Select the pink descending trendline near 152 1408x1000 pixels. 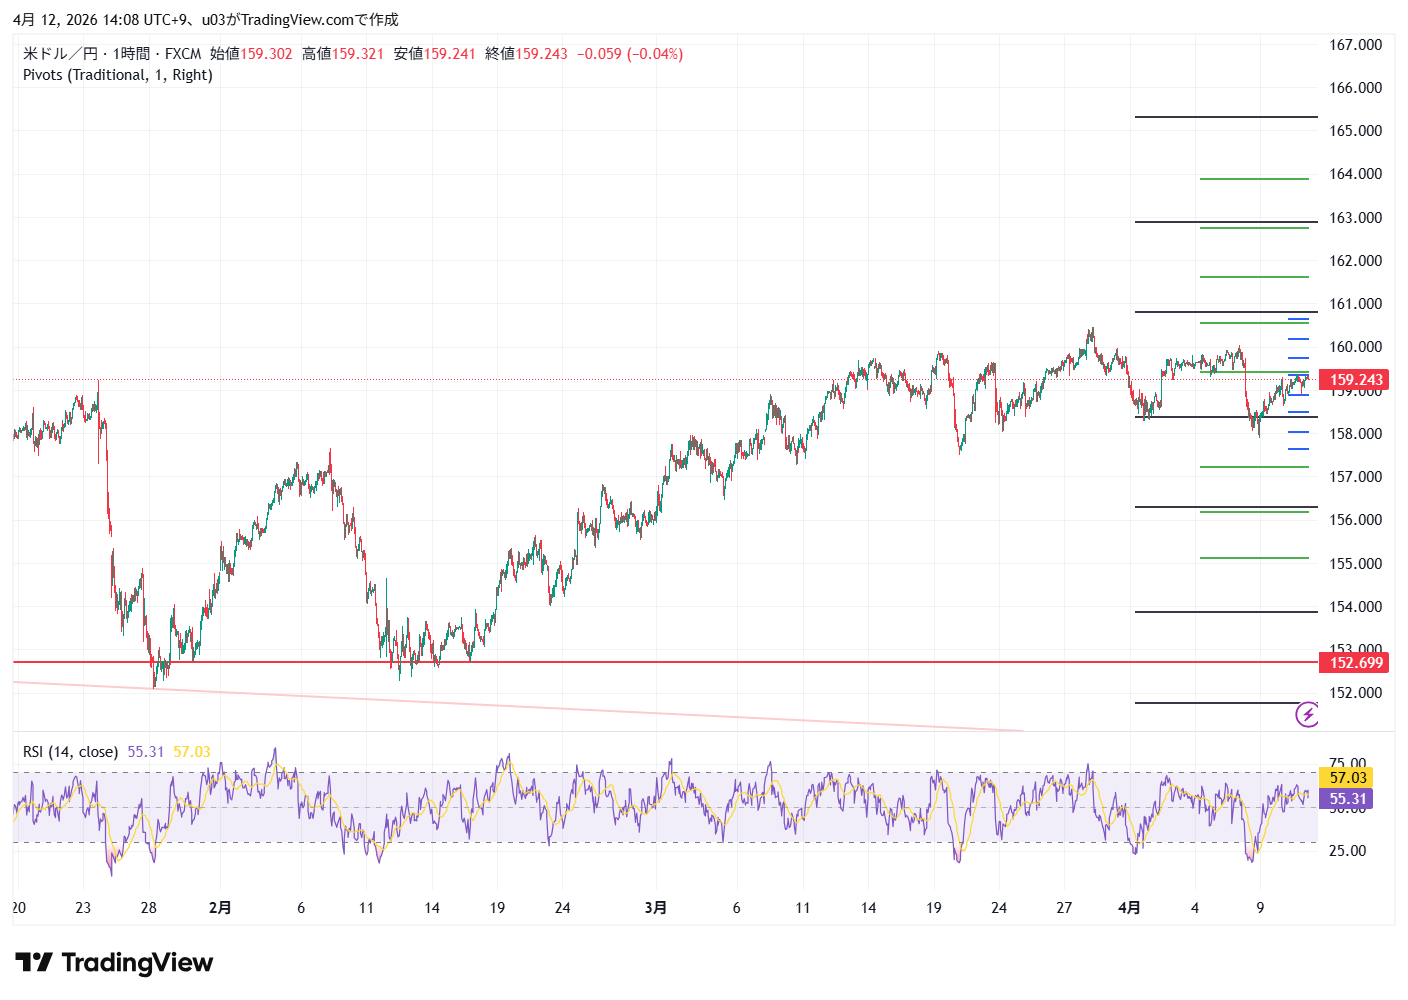pos(500,706)
